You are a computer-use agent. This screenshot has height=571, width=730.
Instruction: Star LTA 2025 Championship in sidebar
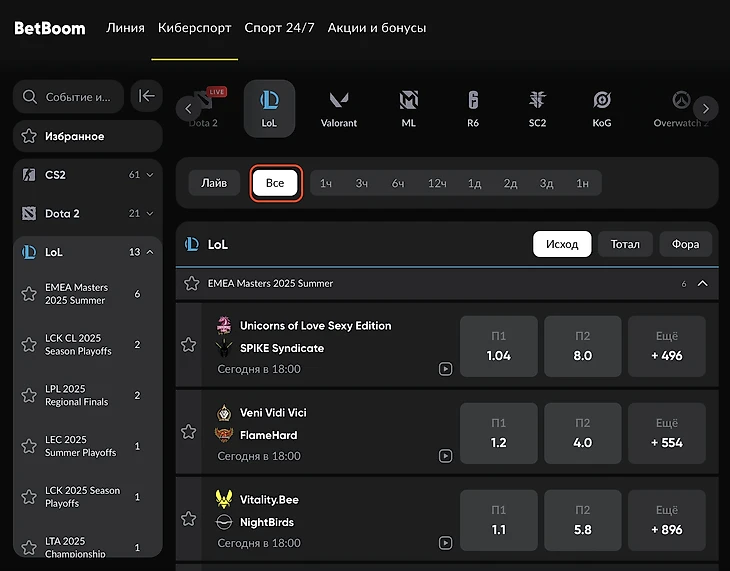click(29, 547)
